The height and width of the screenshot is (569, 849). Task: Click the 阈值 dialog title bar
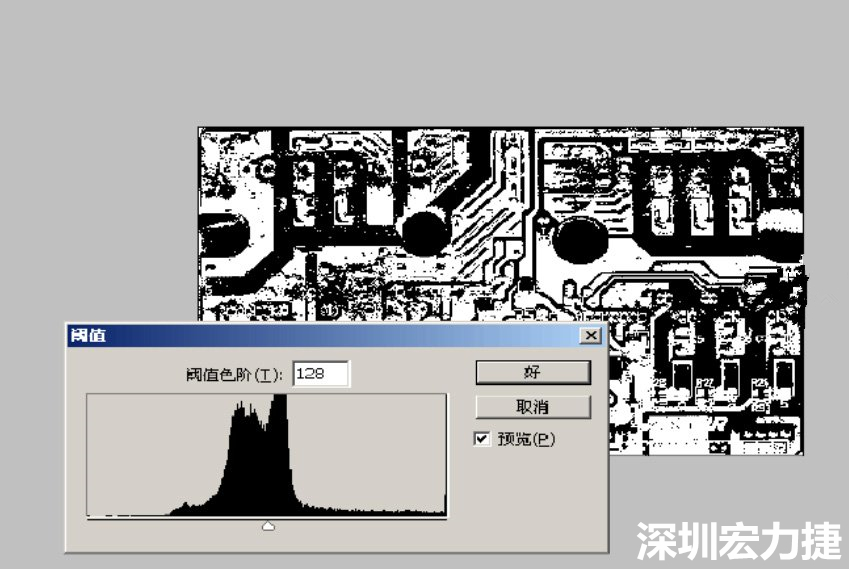(x=300, y=335)
